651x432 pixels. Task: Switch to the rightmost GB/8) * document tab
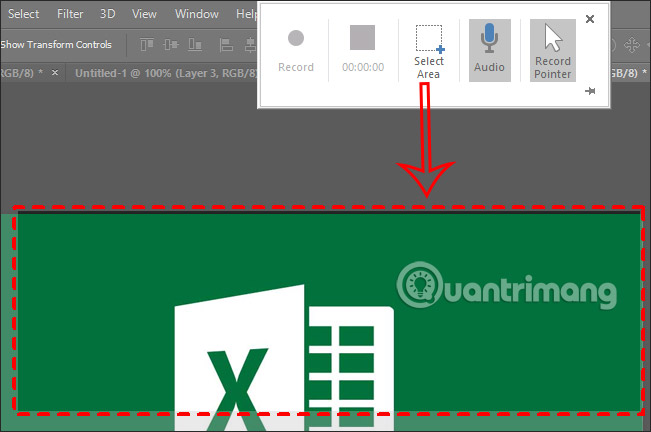(629, 73)
